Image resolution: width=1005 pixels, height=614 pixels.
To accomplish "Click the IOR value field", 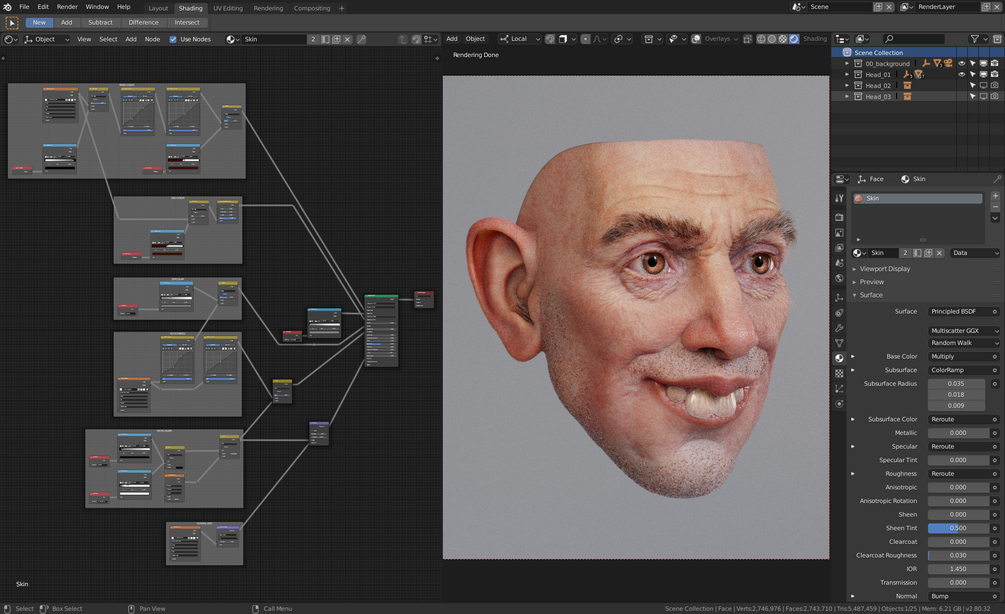I will (958, 569).
